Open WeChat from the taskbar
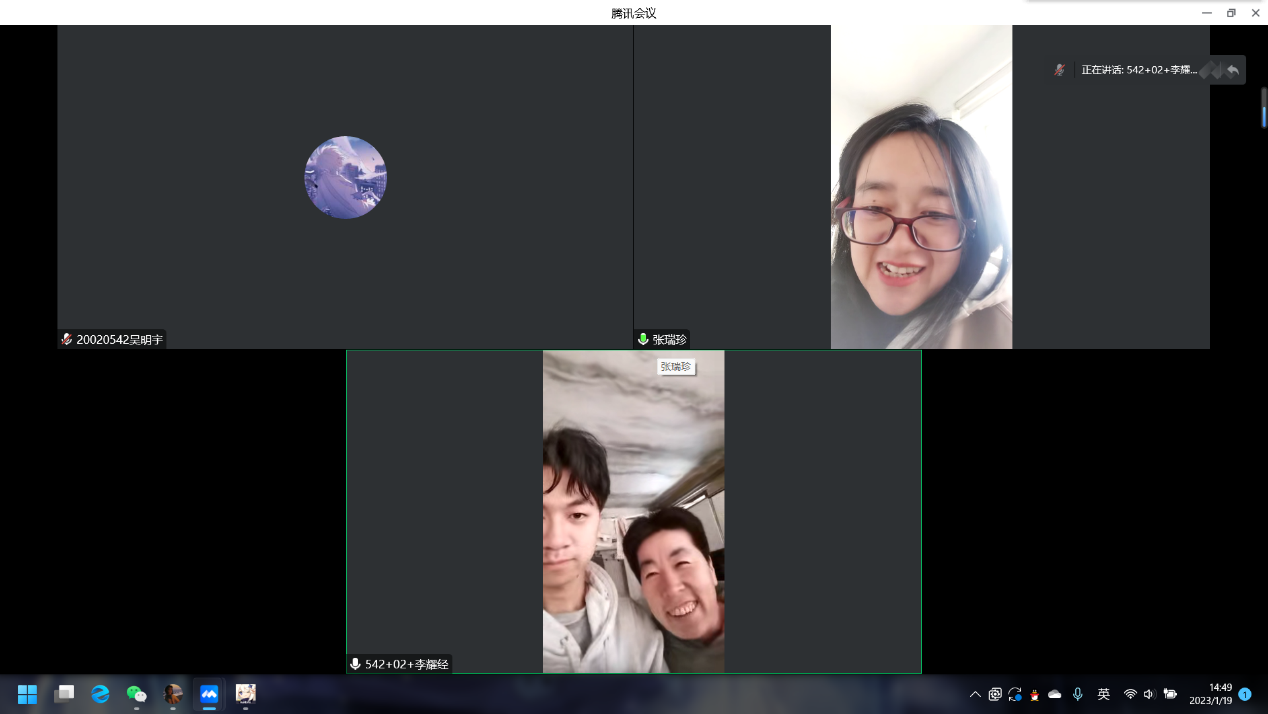Screen dimensions: 1268x714 pyautogui.click(x=137, y=694)
